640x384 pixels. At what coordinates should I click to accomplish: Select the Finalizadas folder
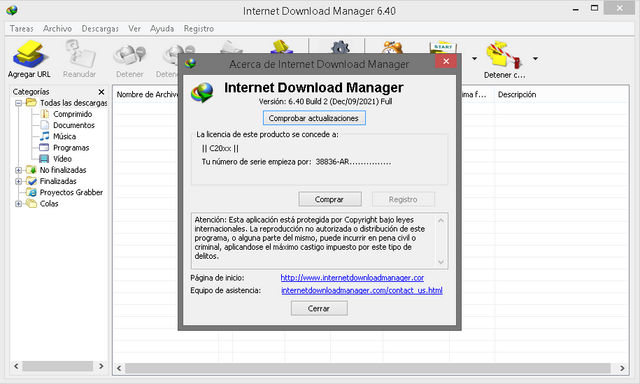click(58, 181)
